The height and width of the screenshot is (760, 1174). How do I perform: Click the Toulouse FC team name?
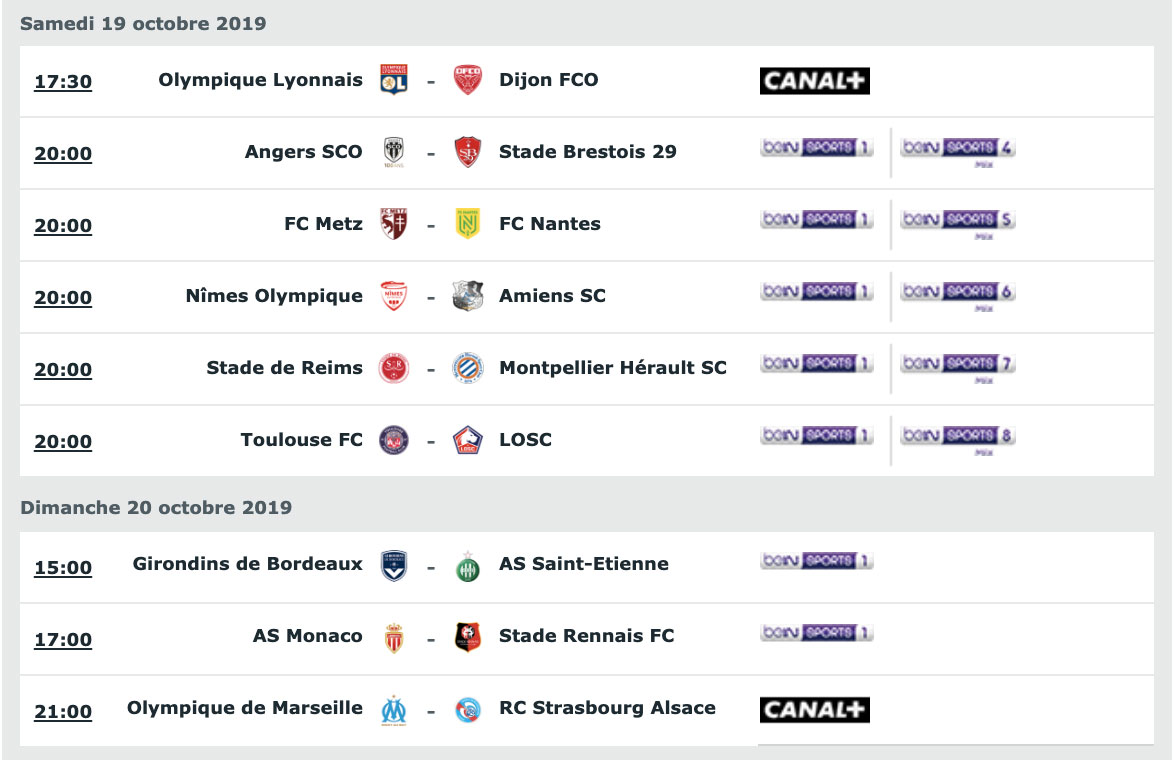point(302,440)
